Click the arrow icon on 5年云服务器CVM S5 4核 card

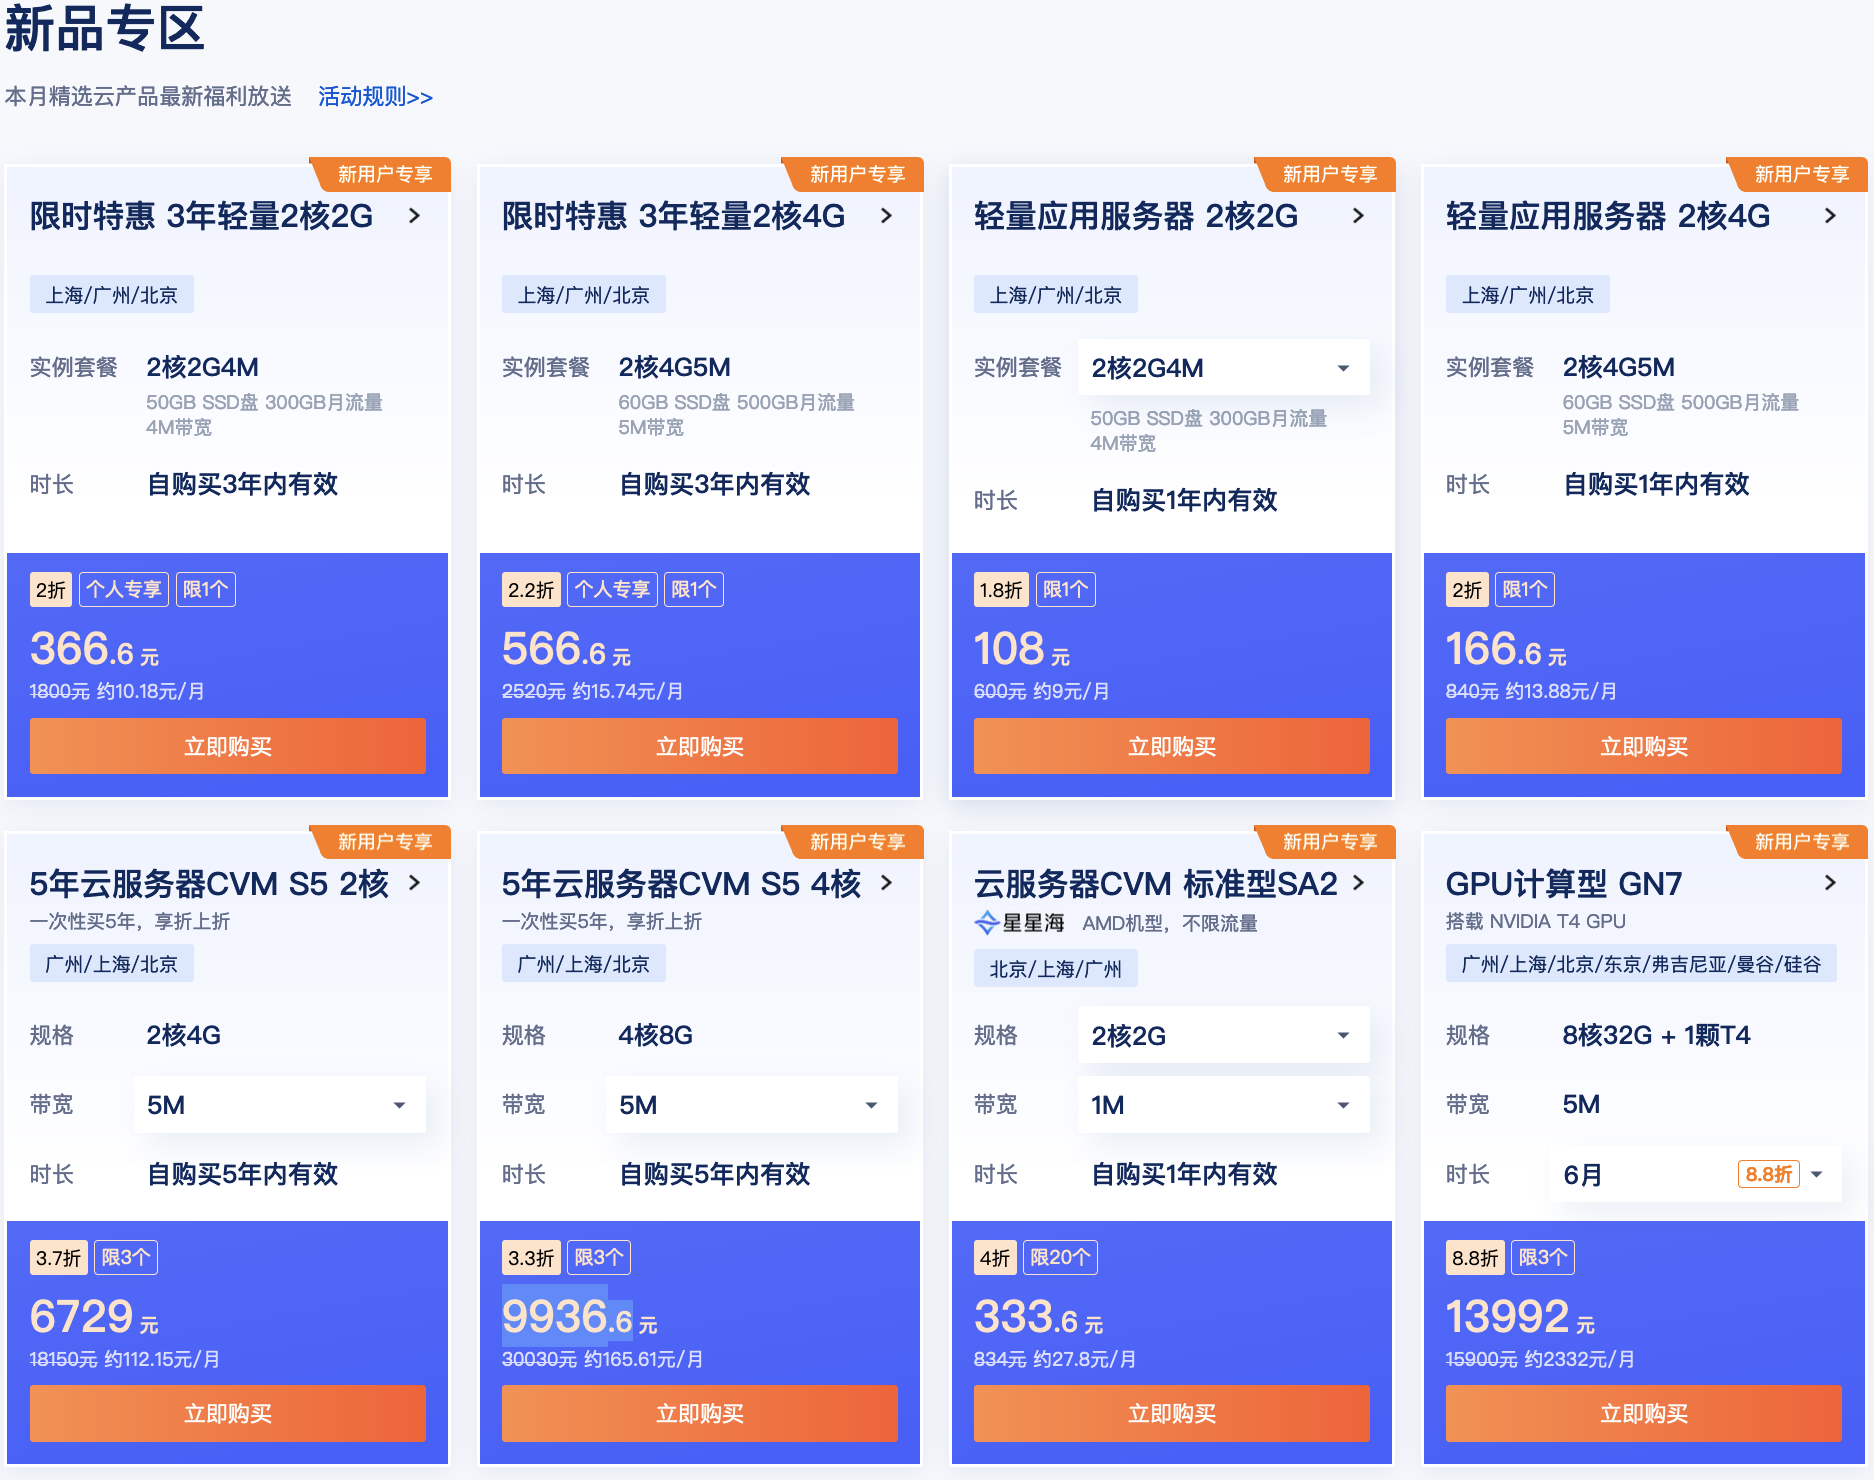pos(886,883)
